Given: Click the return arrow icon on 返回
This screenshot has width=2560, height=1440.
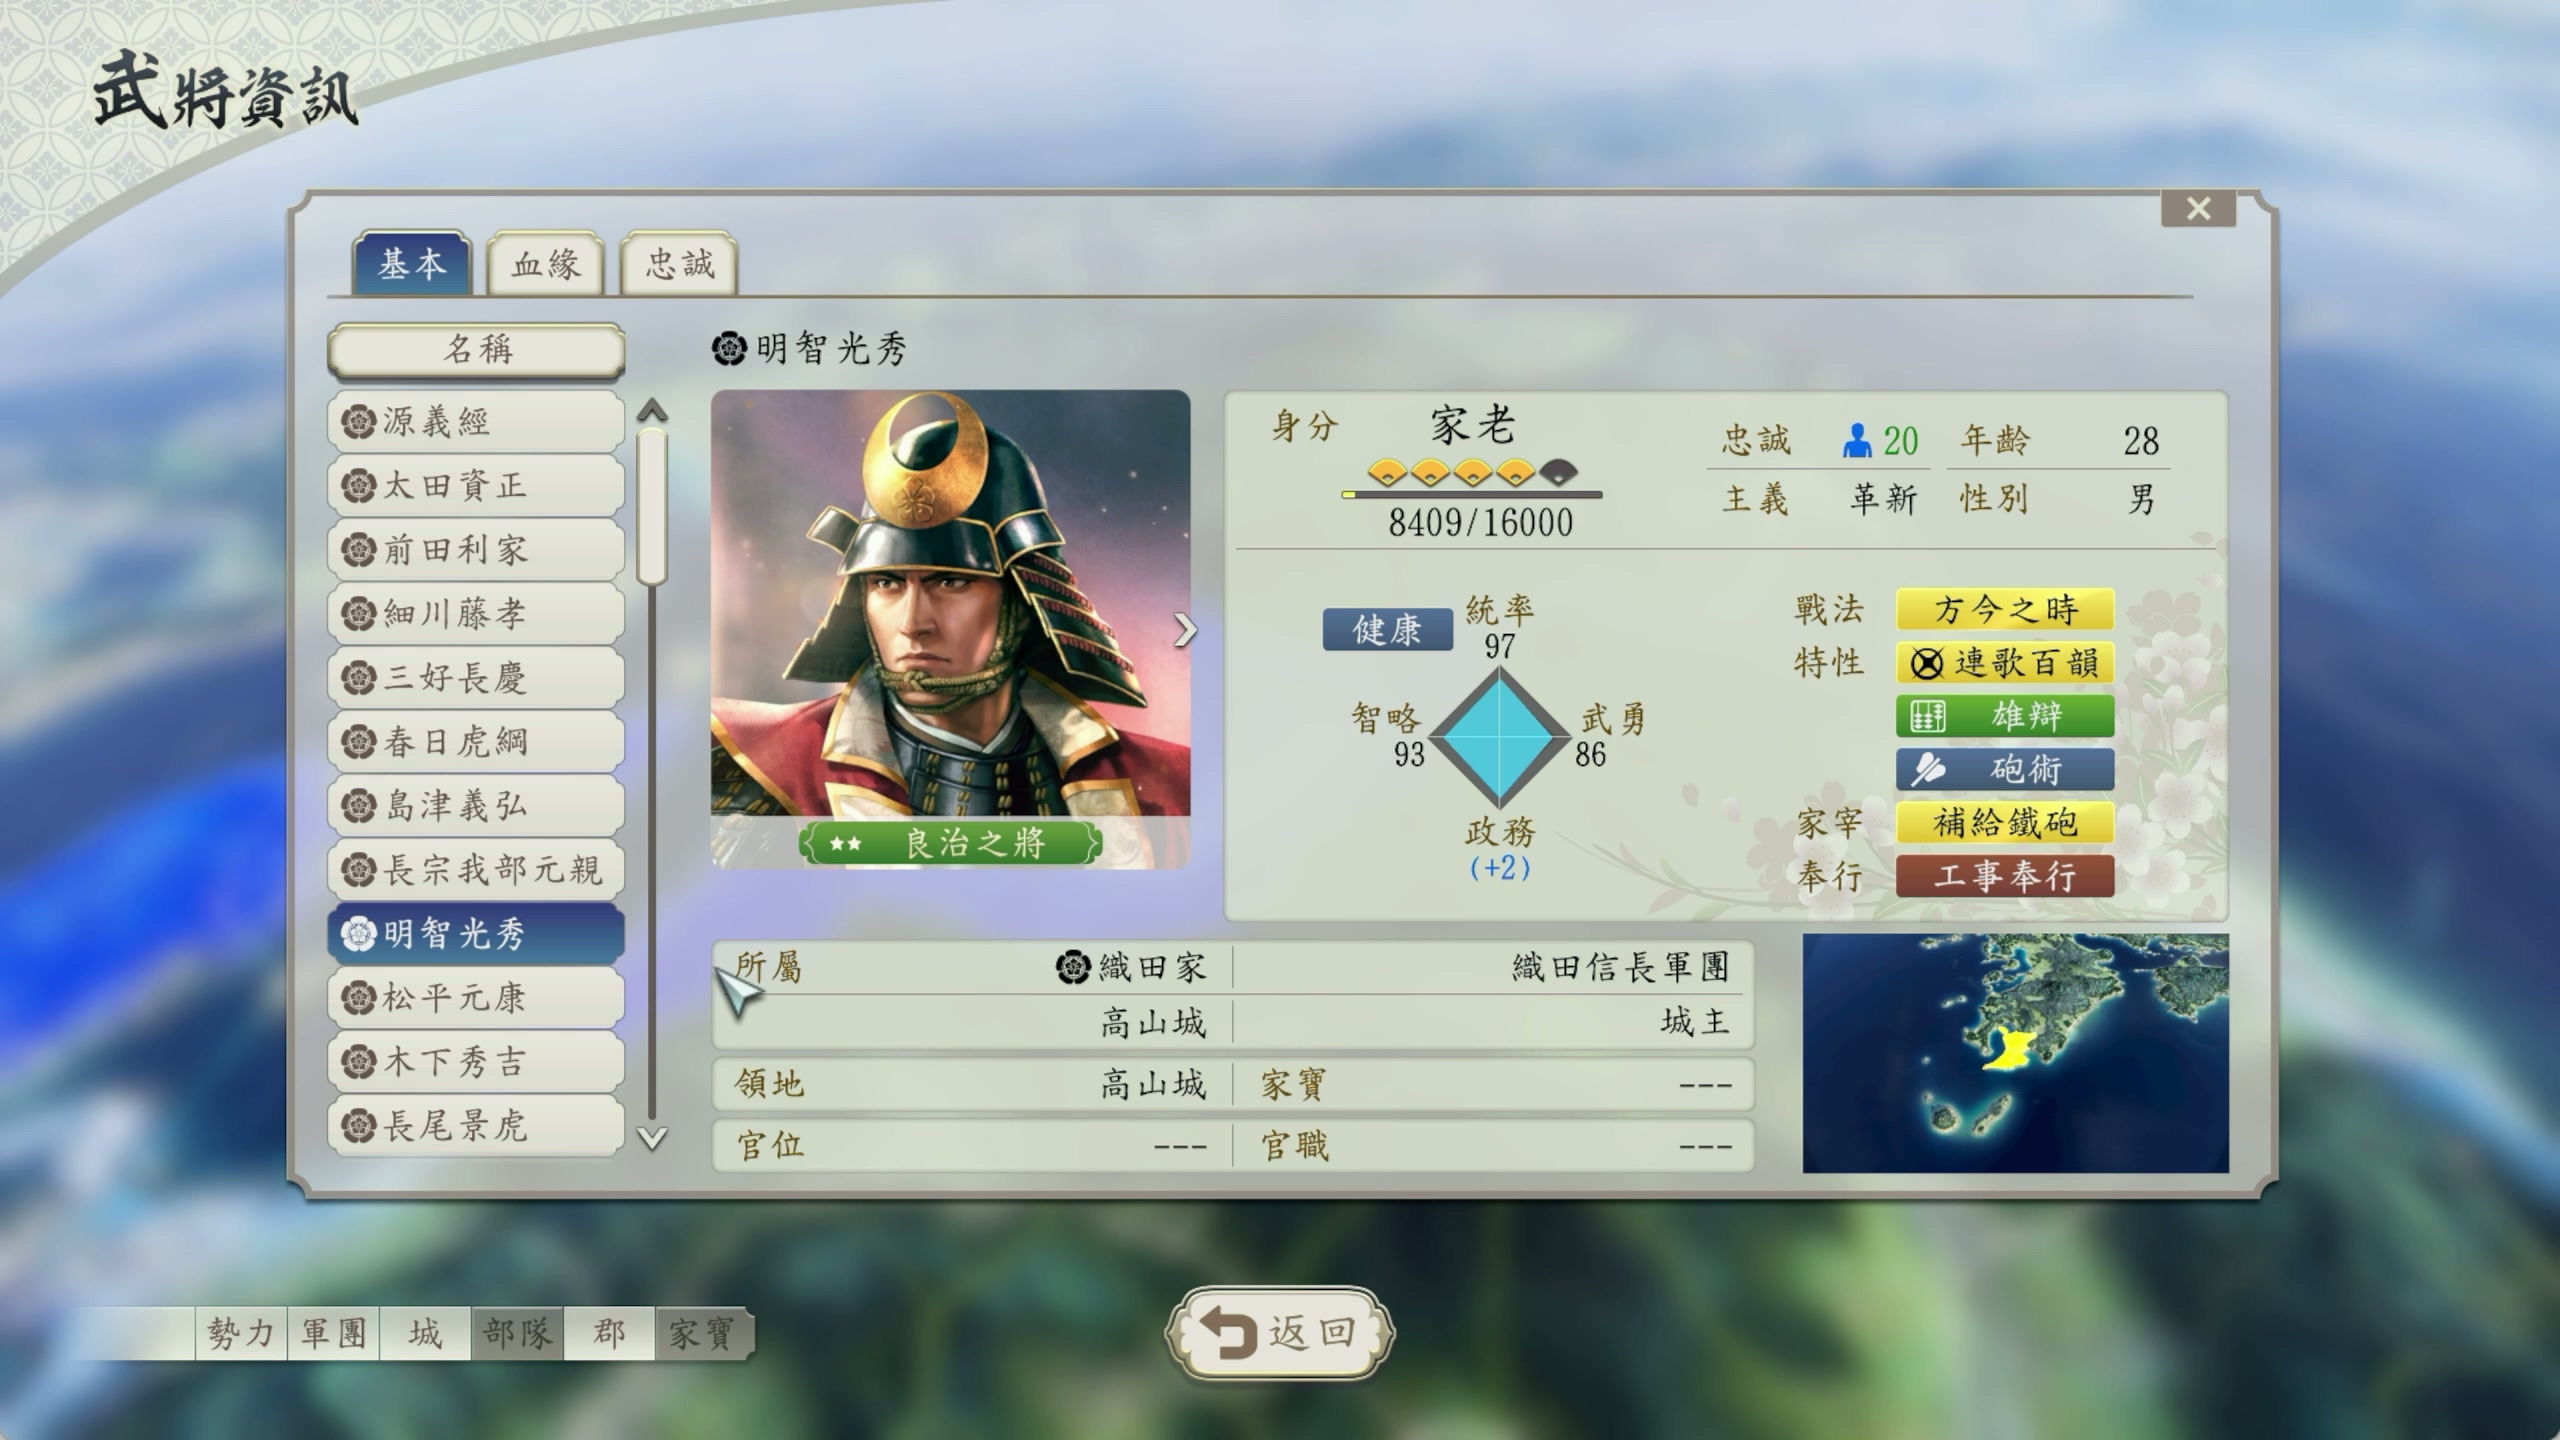Looking at the screenshot, I should [1229, 1332].
